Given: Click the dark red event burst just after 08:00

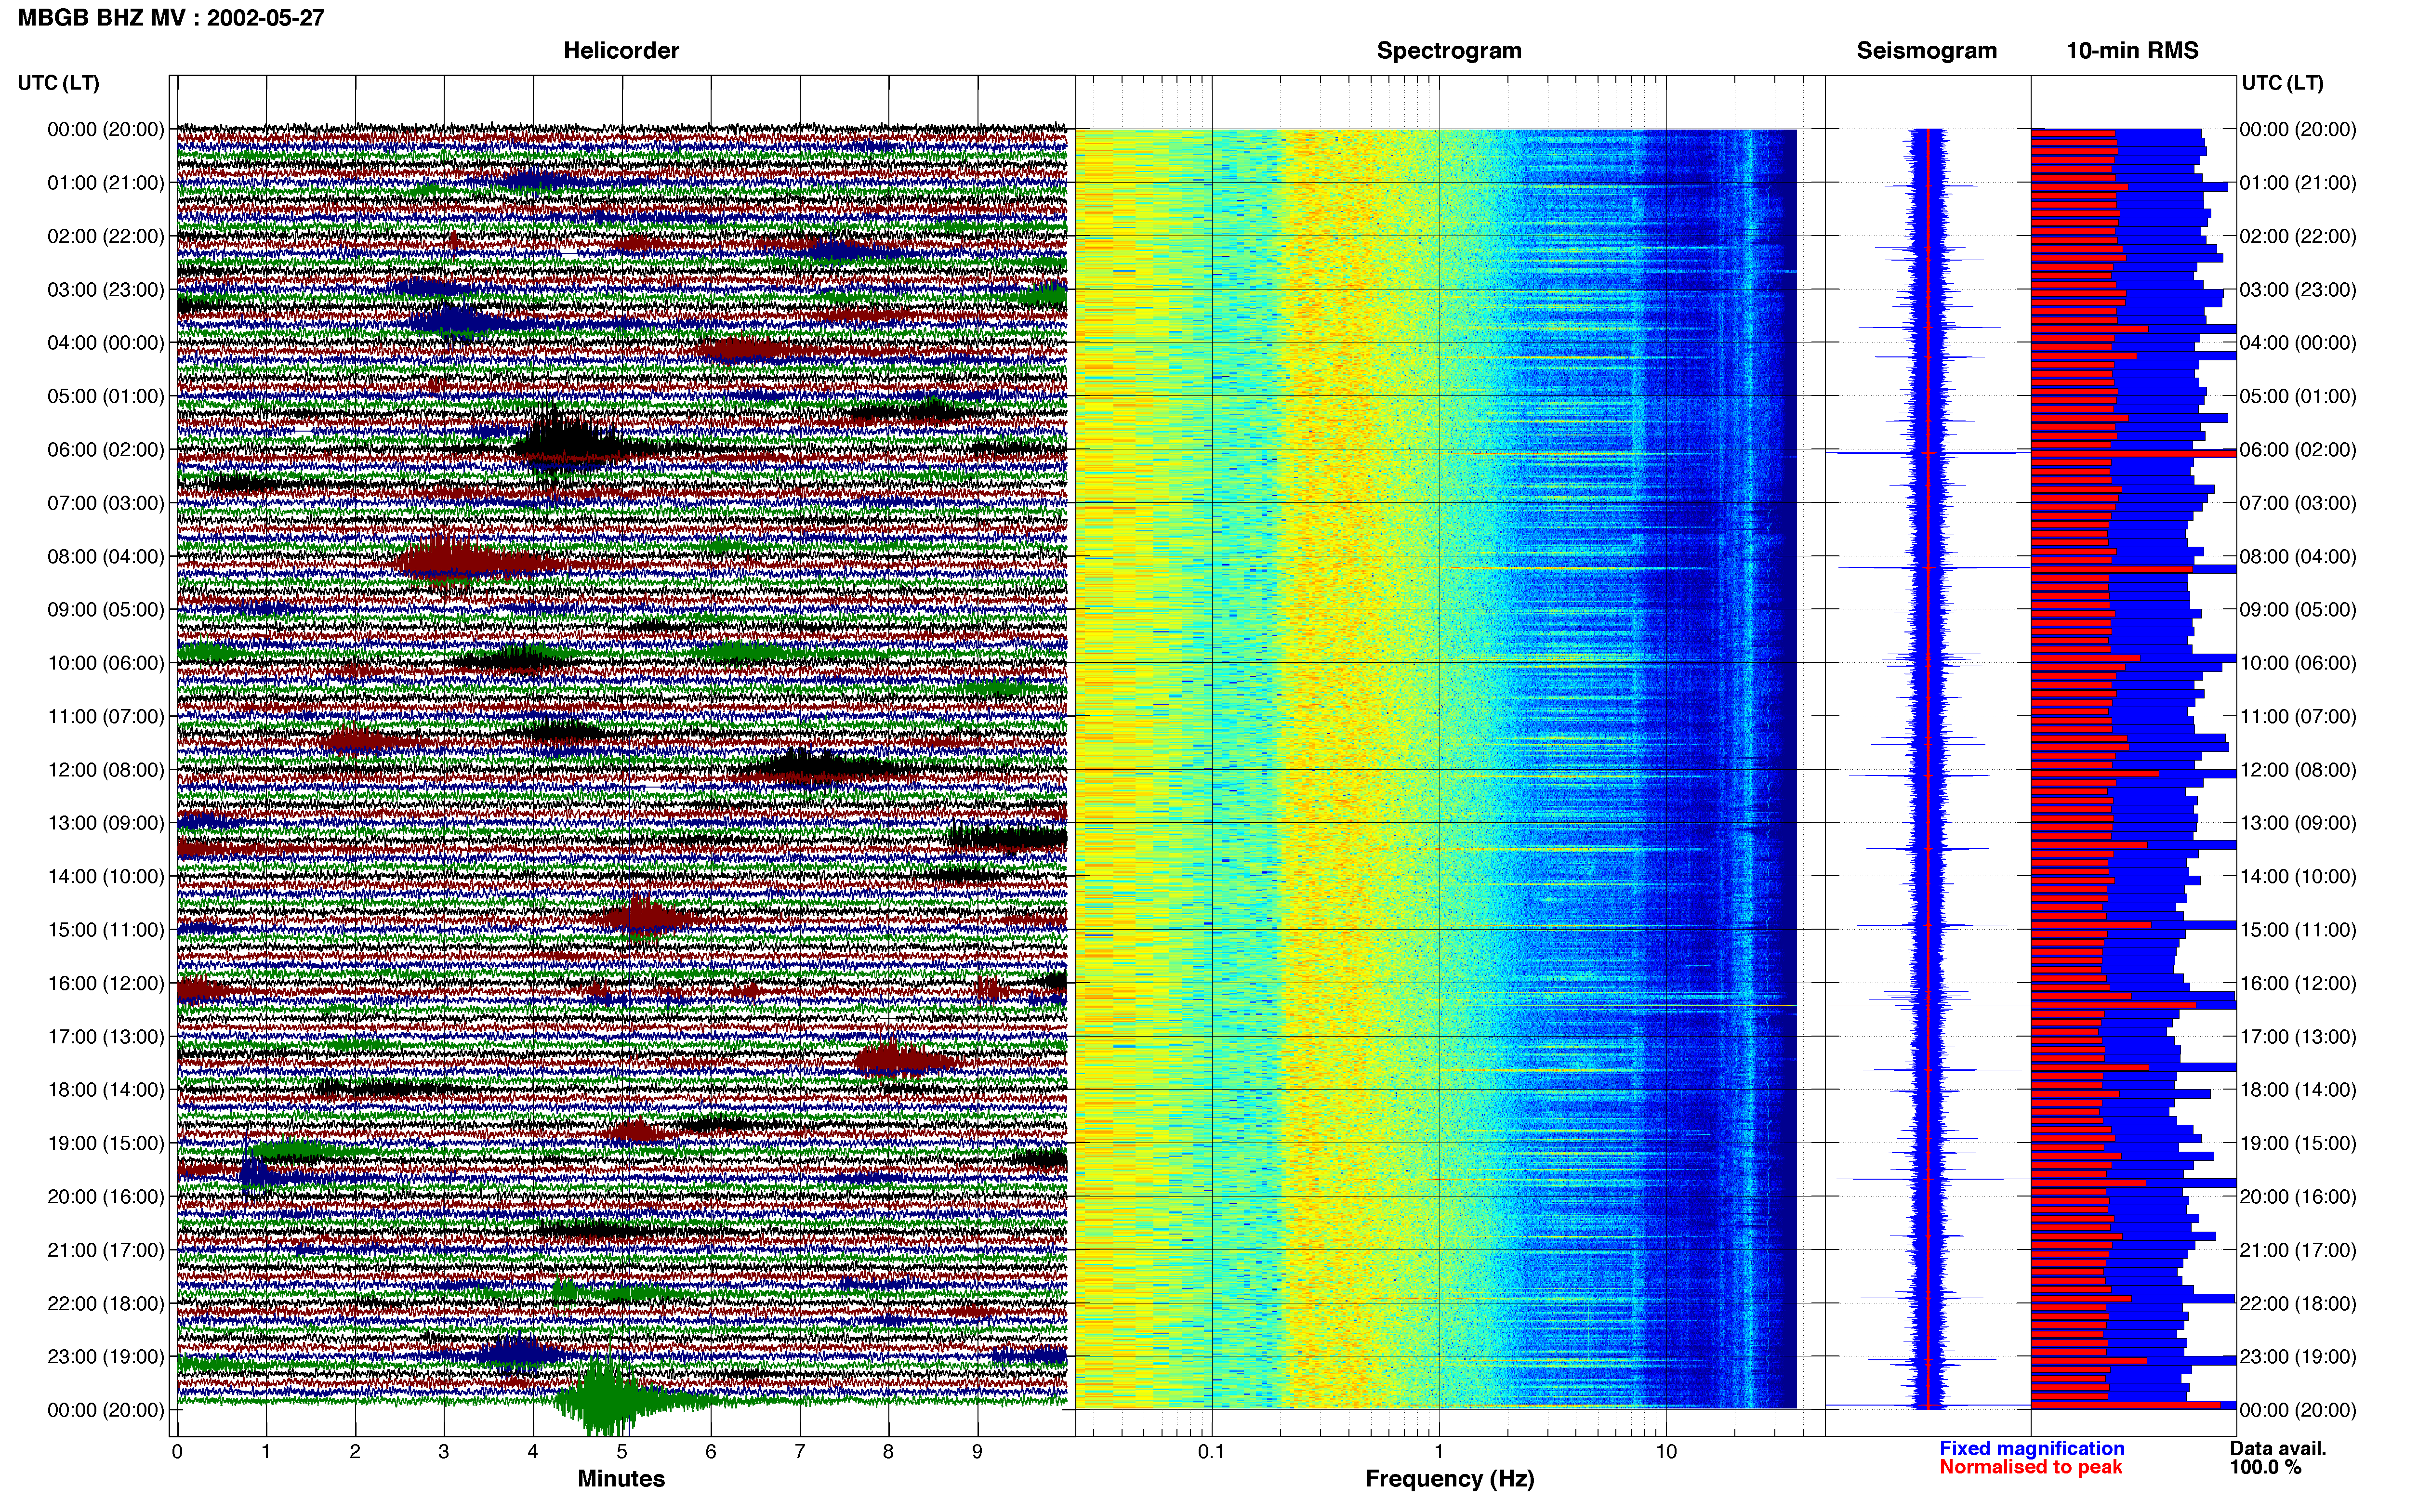Looking at the screenshot, I should pos(455,562).
